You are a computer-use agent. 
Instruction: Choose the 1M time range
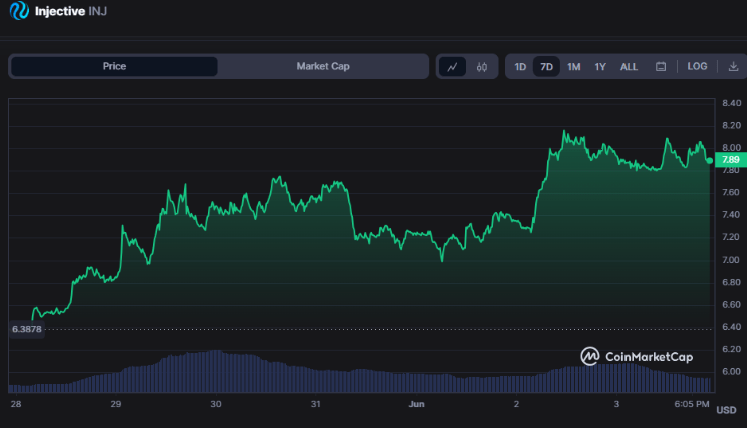click(x=574, y=67)
